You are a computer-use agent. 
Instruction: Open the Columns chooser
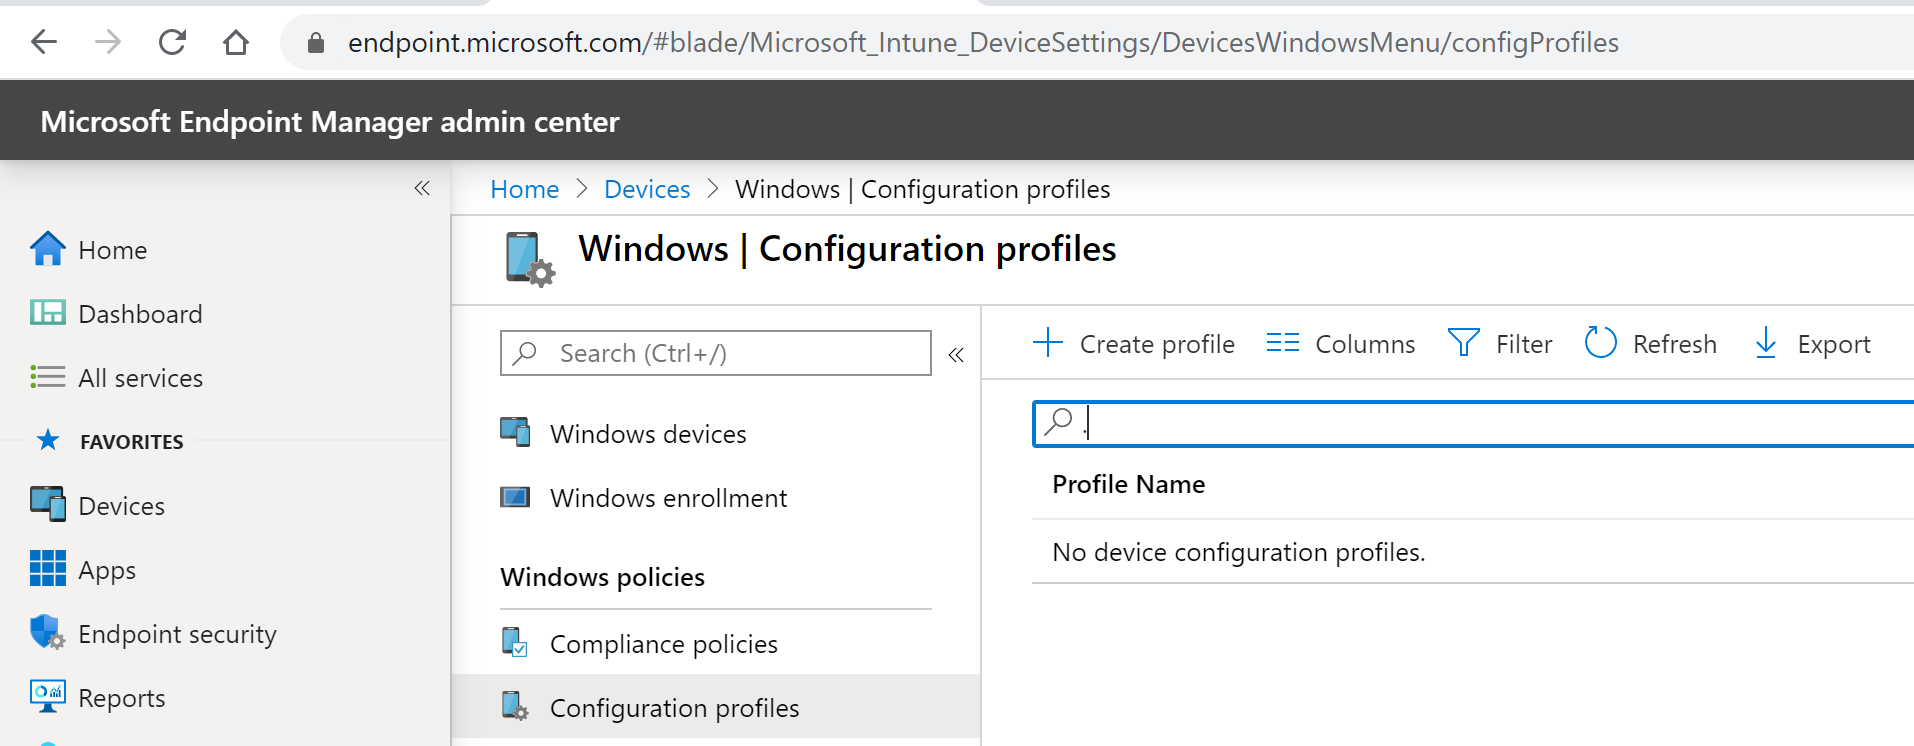click(x=1340, y=344)
